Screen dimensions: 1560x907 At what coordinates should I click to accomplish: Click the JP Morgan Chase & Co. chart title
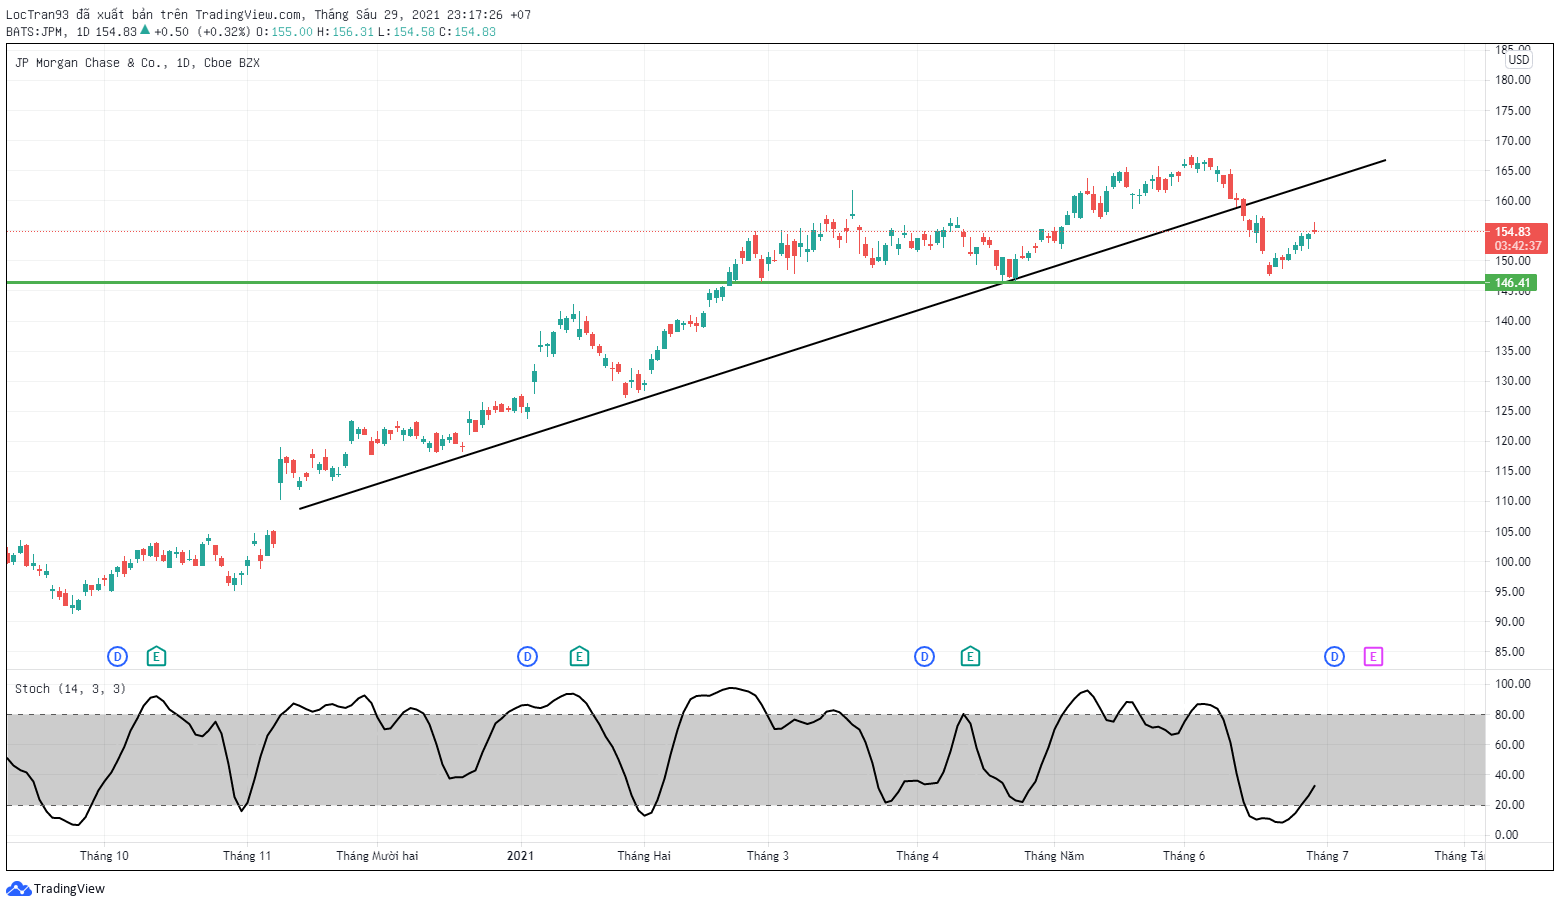pos(137,63)
